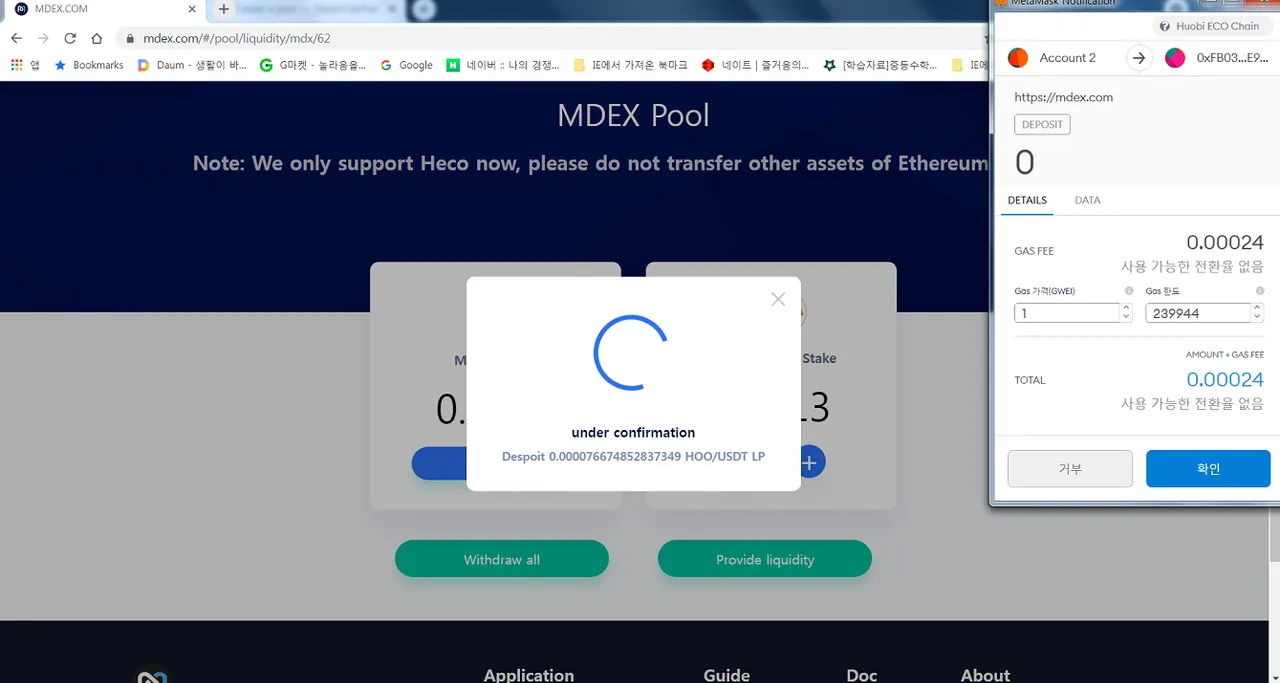Screen dimensions: 1280x683
Task: Close the under confirmation dialog with X
Action: [778, 299]
